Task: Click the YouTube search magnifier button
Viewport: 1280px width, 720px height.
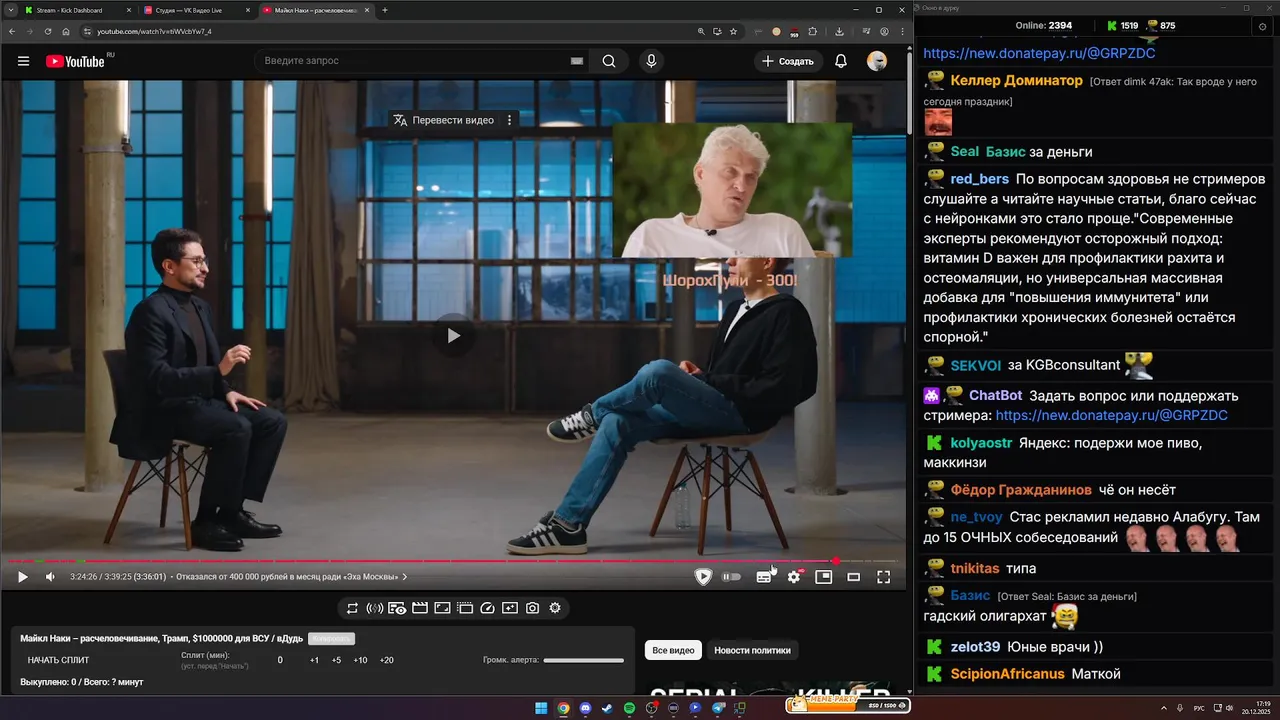Action: click(x=609, y=61)
